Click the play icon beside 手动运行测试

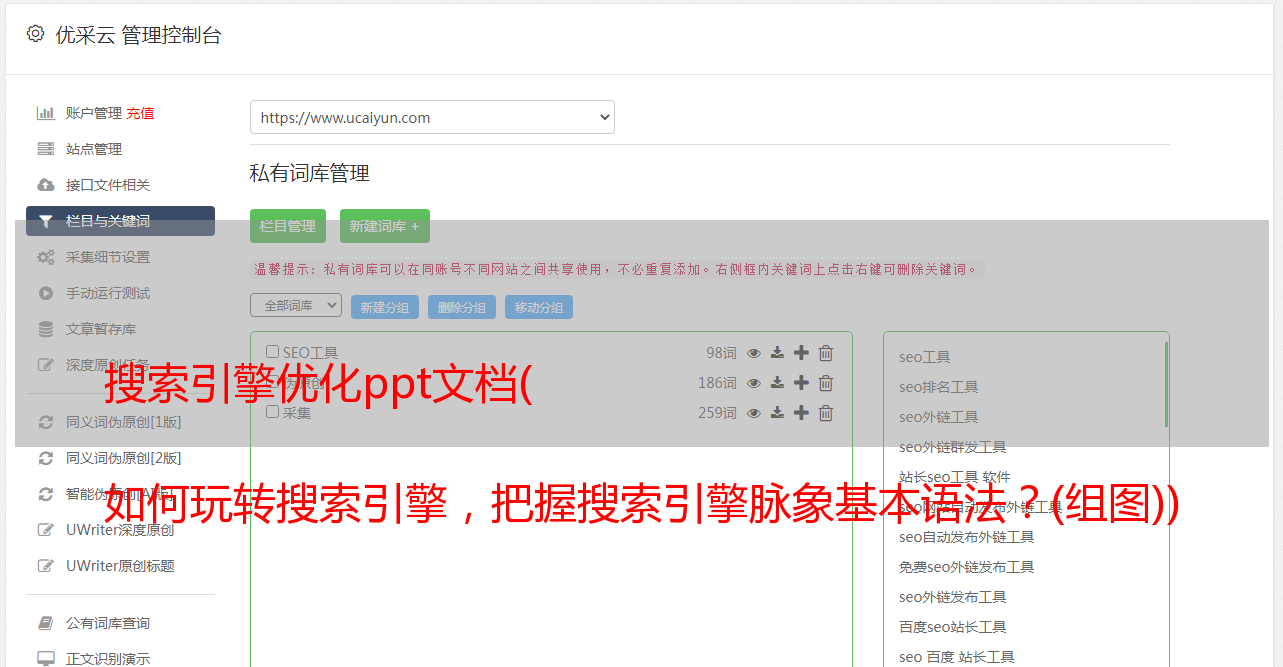pyautogui.click(x=45, y=293)
